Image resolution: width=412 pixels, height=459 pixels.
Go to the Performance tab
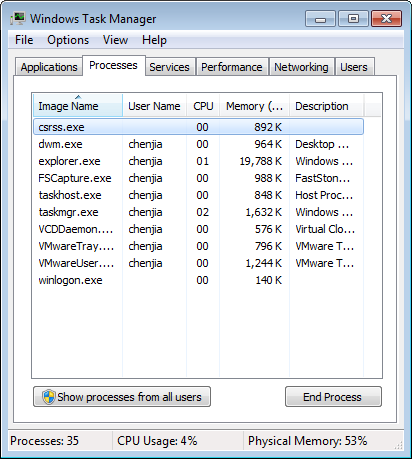coord(232,67)
